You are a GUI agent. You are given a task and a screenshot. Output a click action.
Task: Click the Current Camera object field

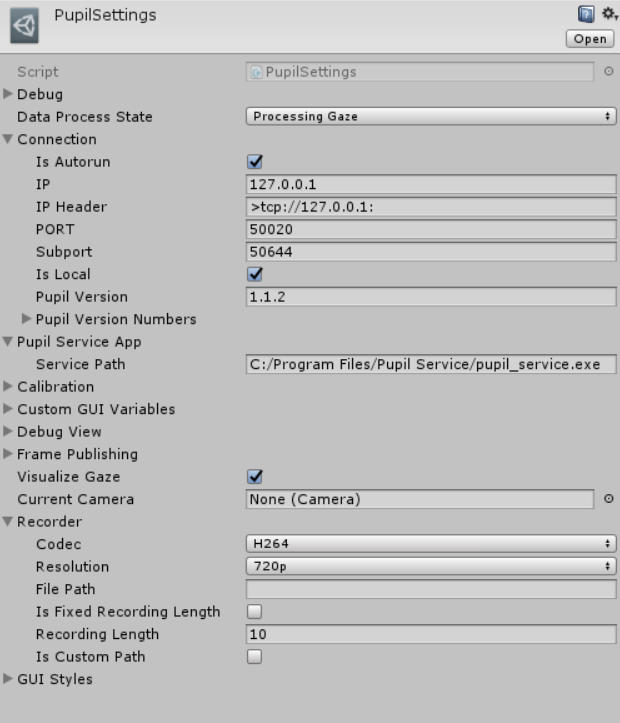click(x=420, y=499)
